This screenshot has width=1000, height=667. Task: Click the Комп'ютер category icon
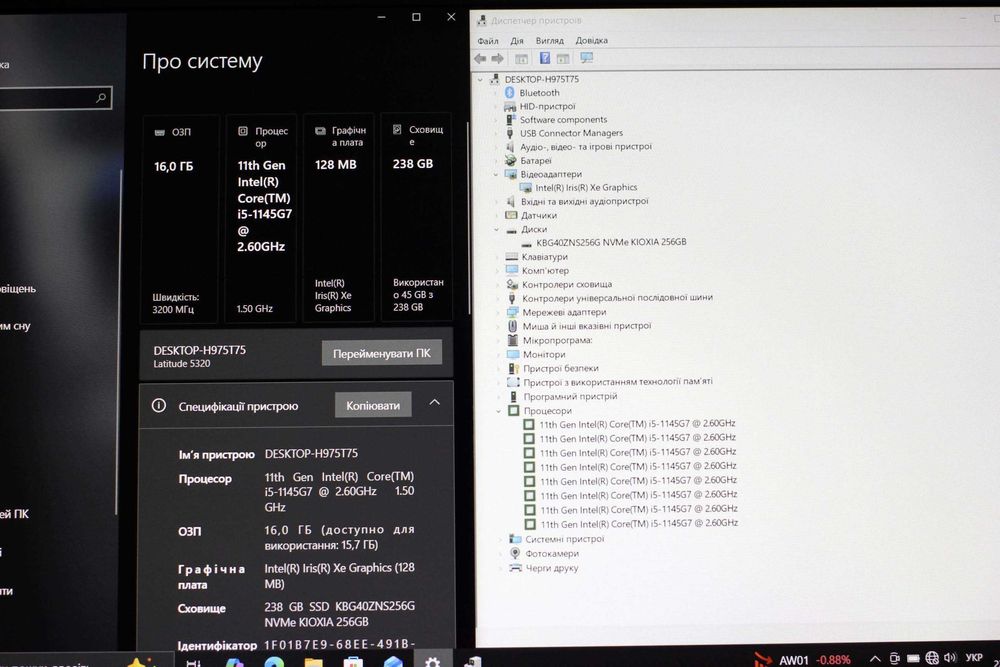pyautogui.click(x=511, y=270)
